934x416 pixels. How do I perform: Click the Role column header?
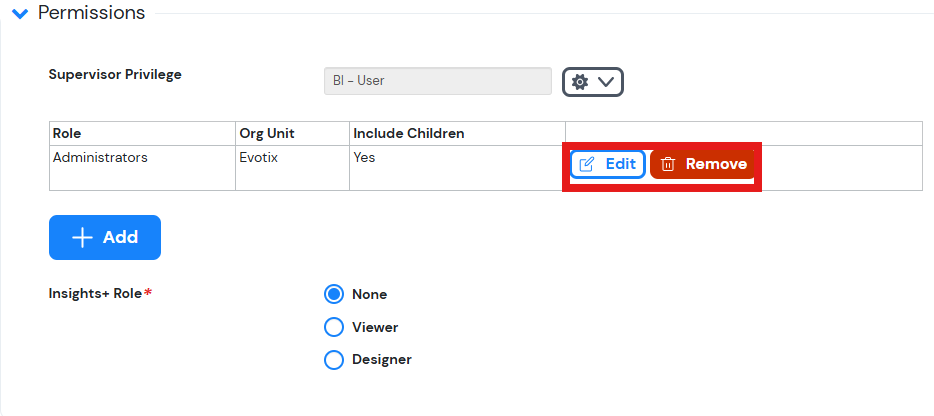click(x=67, y=134)
